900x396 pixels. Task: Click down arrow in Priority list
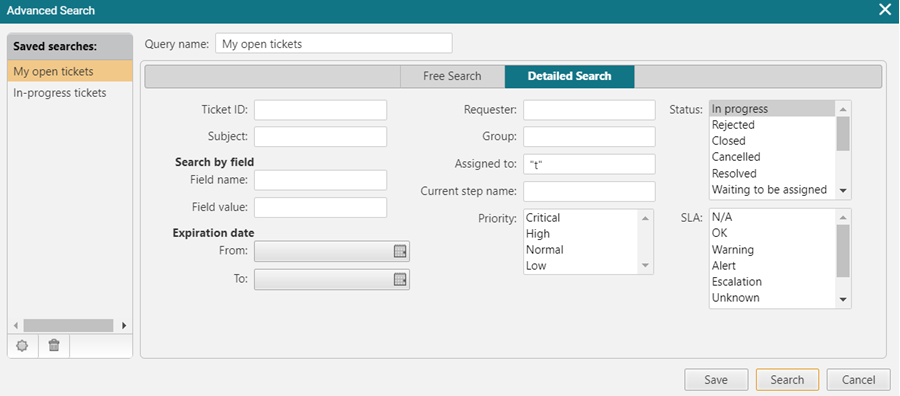(x=645, y=265)
